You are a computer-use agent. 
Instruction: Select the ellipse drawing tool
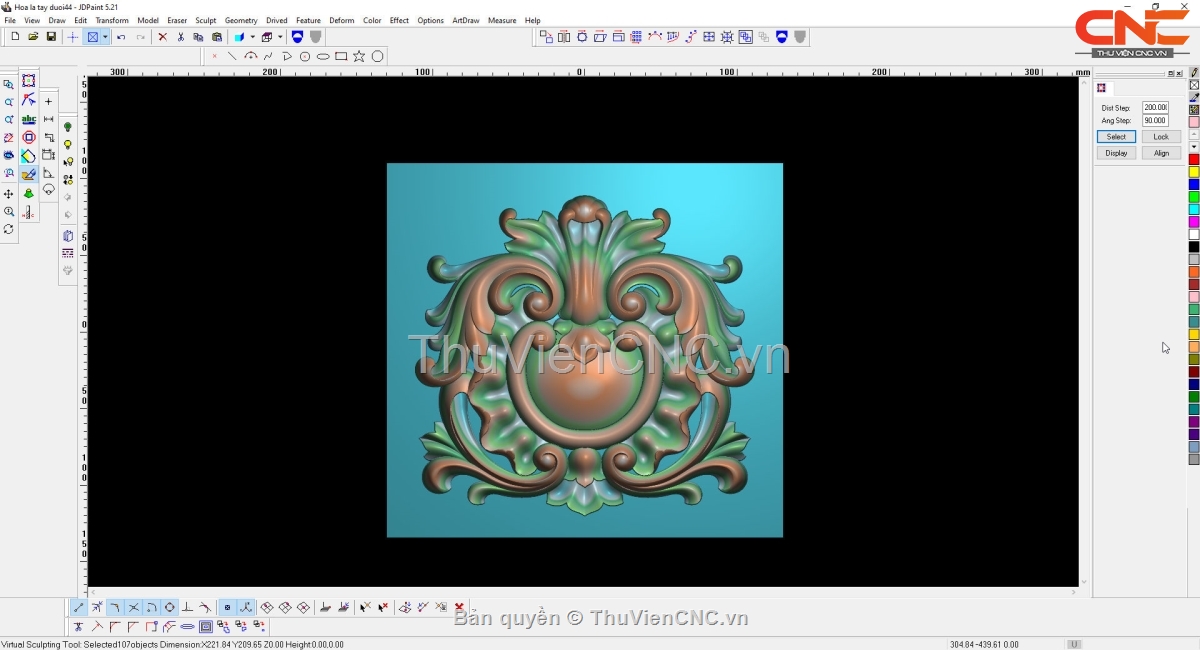(x=323, y=56)
